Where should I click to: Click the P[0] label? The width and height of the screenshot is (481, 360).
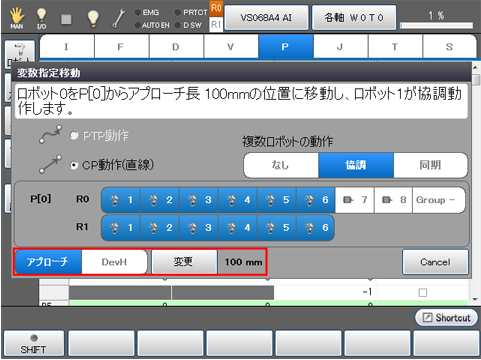click(x=41, y=199)
